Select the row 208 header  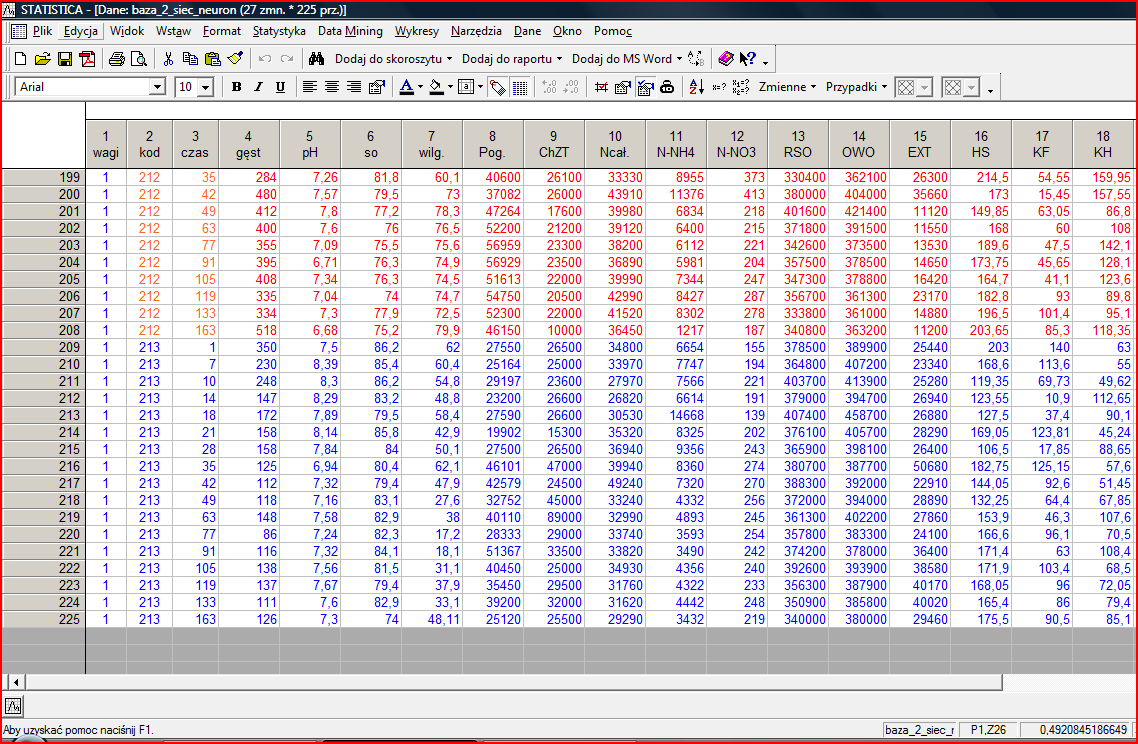point(44,330)
